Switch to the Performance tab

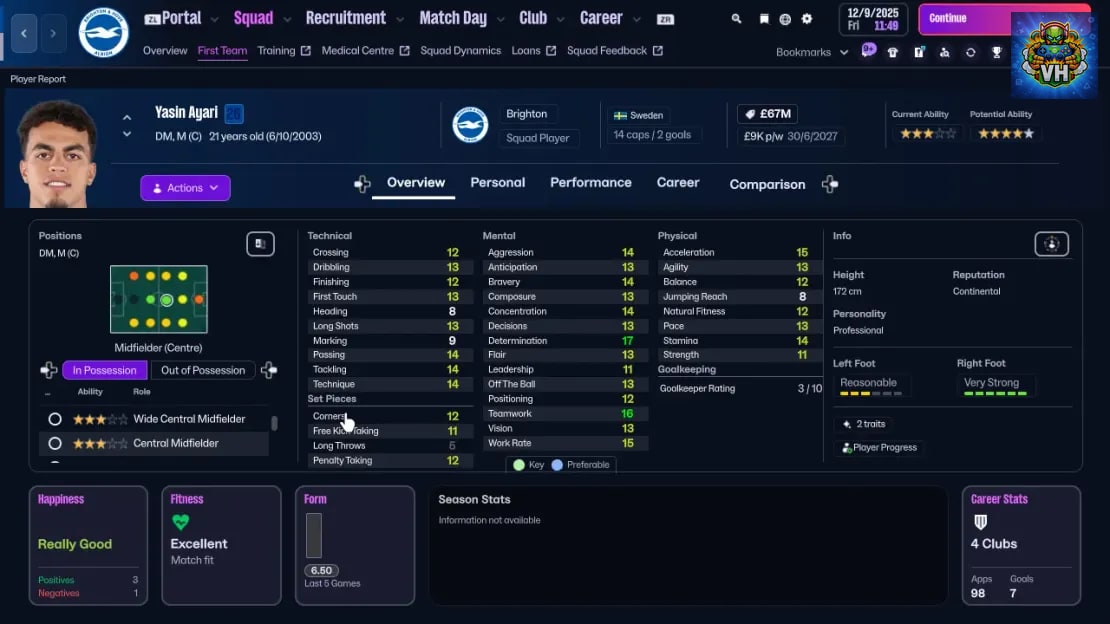(x=590, y=183)
